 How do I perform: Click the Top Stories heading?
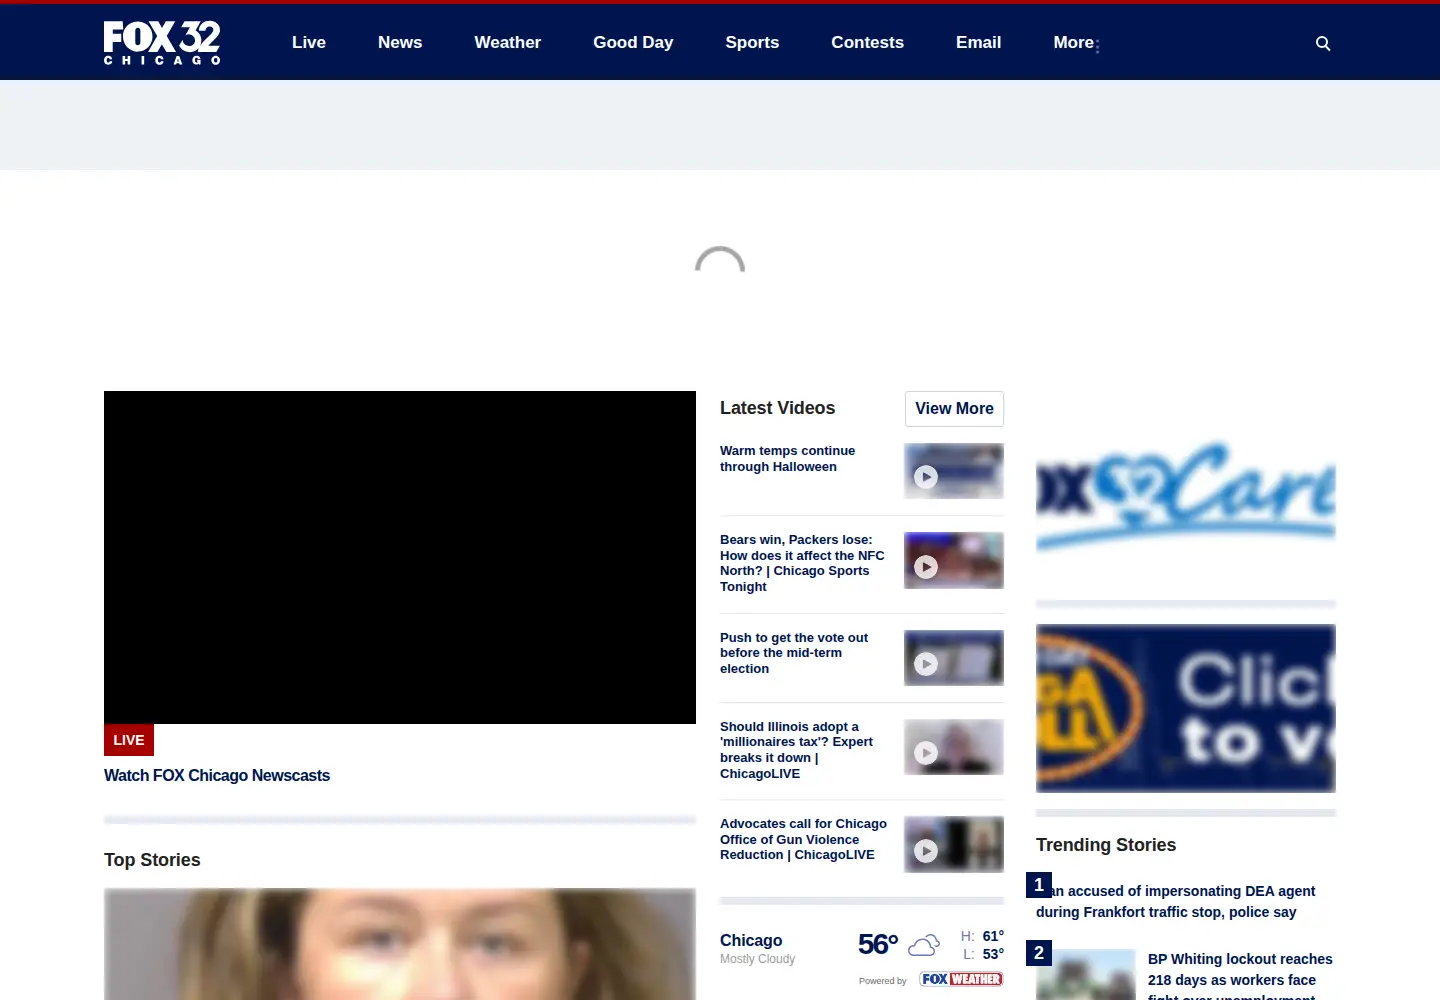pyautogui.click(x=152, y=860)
